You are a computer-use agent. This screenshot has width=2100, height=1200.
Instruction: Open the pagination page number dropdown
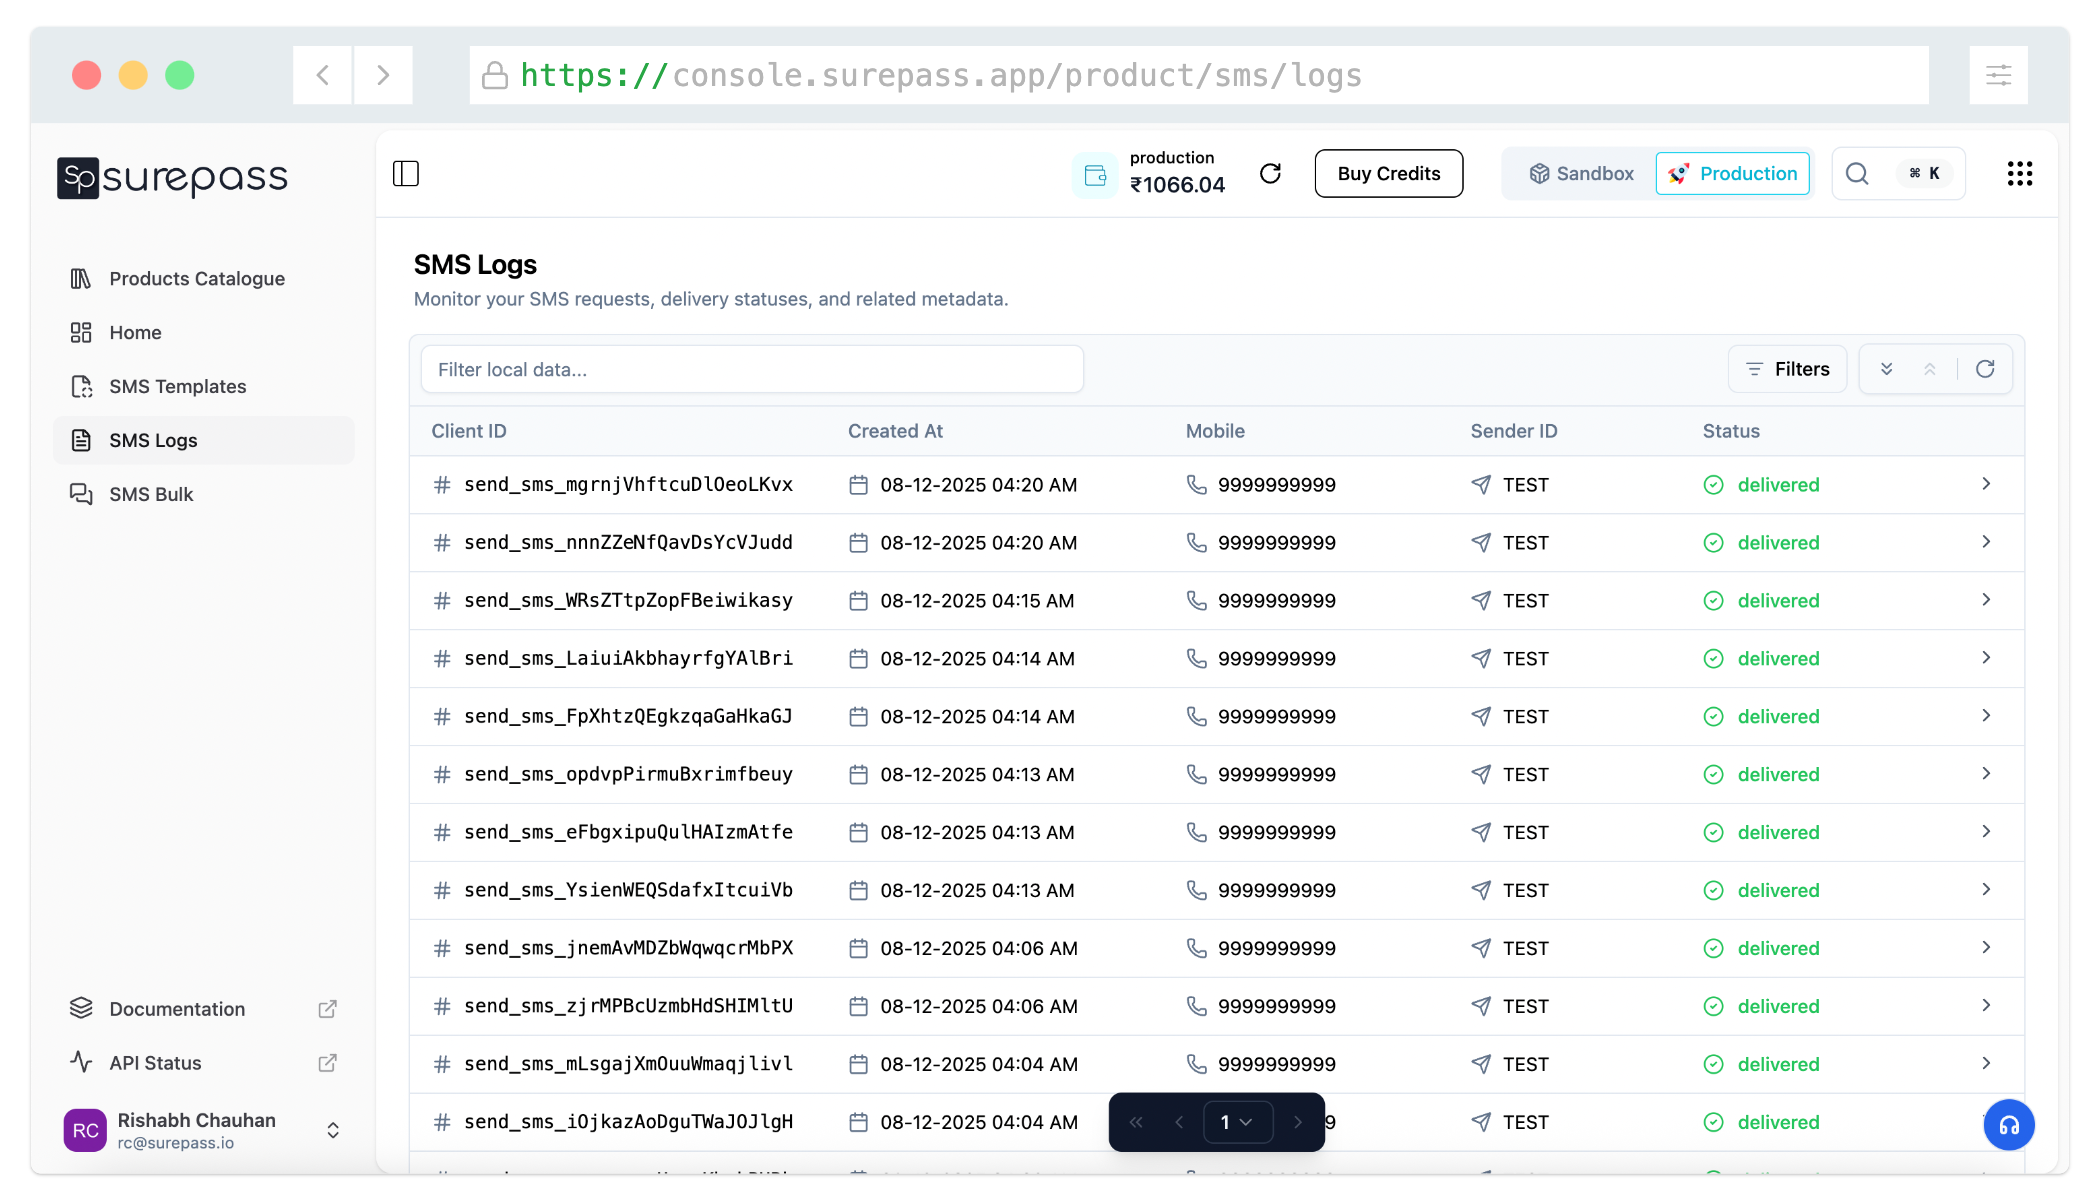1238,1122
